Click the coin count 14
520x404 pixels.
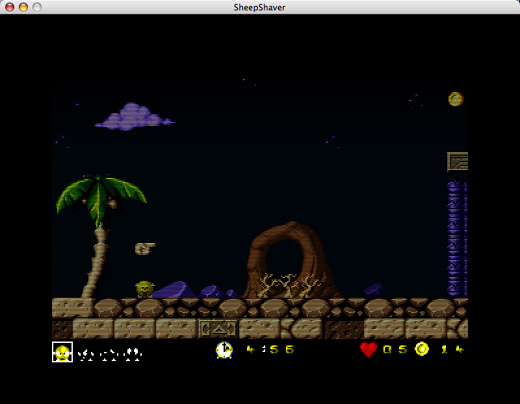coord(452,349)
